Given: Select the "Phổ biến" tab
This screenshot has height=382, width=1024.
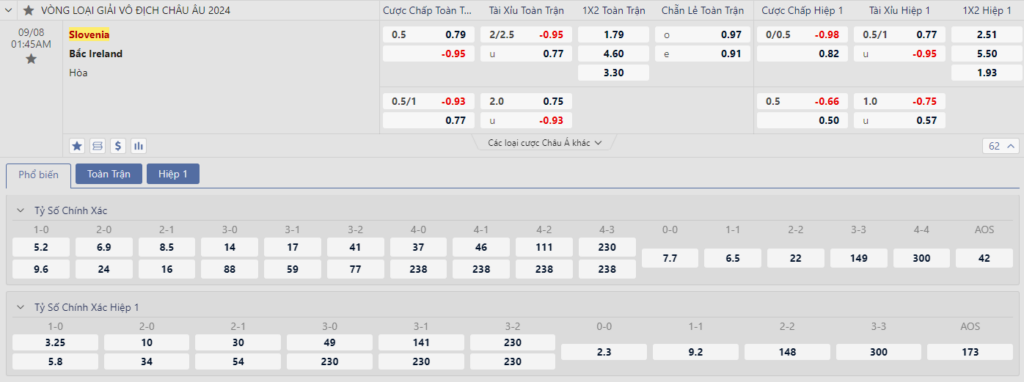Looking at the screenshot, I should (38, 175).
